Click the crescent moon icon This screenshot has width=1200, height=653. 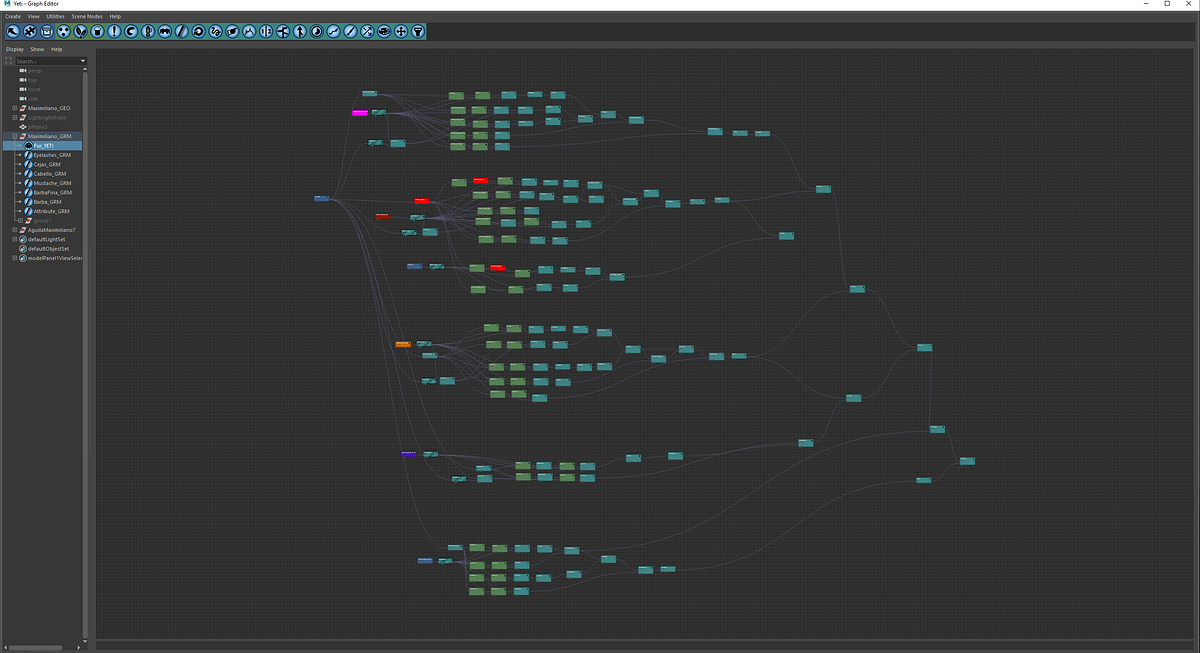click(x=317, y=32)
